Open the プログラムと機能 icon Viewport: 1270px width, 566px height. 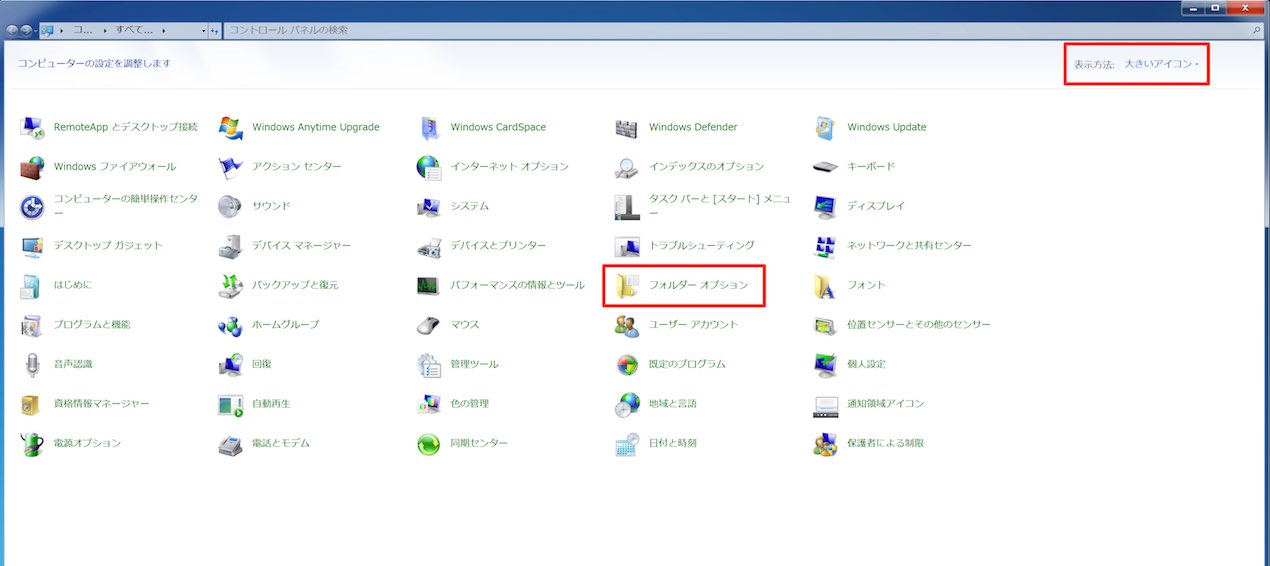tap(32, 325)
